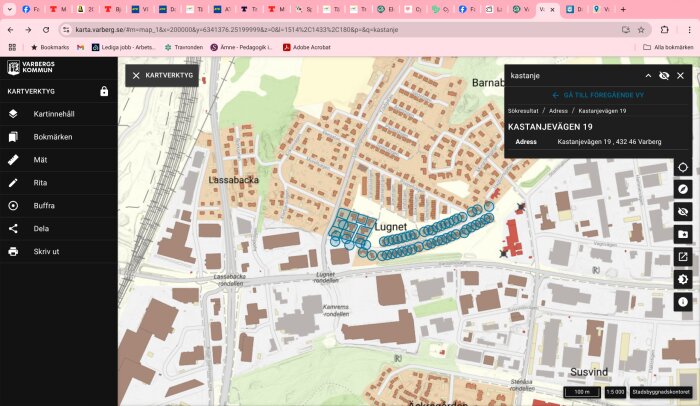Screen dimensions: 700x406
Task: Toggle map layer visibility eye button
Action: [683, 212]
